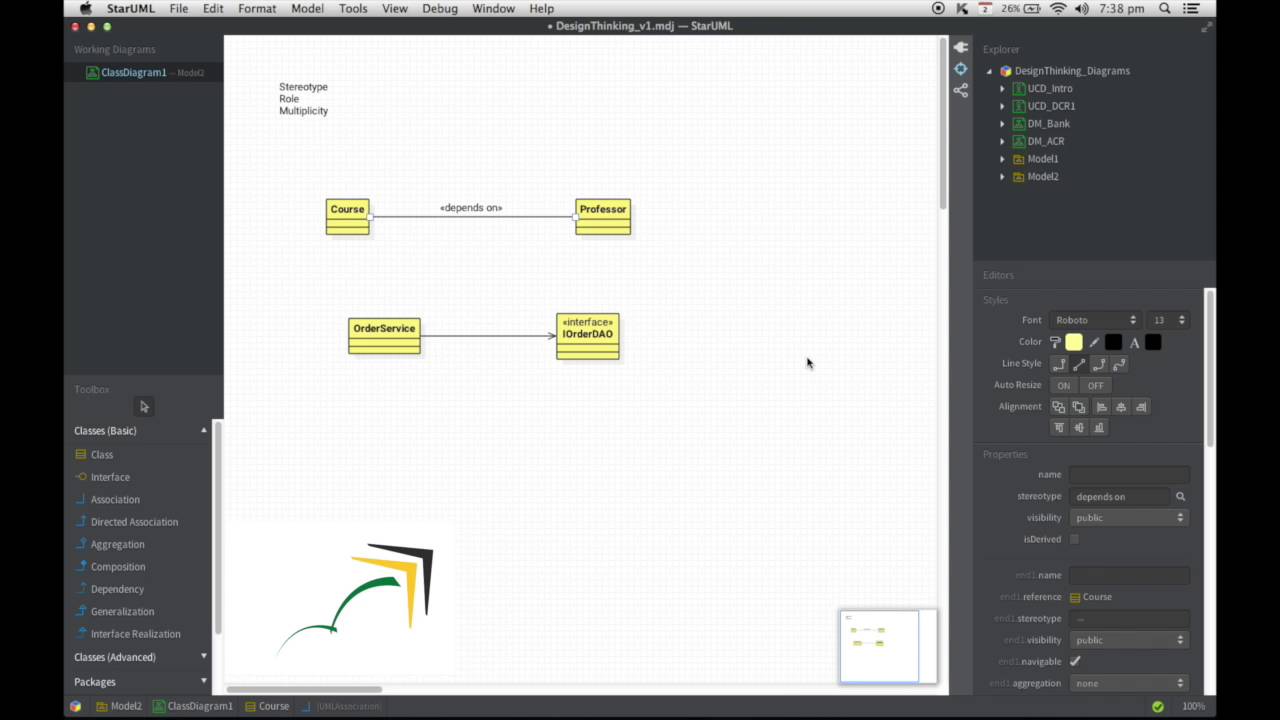This screenshot has height=720, width=1280.
Task: Select oblique line style
Action: (1079, 364)
